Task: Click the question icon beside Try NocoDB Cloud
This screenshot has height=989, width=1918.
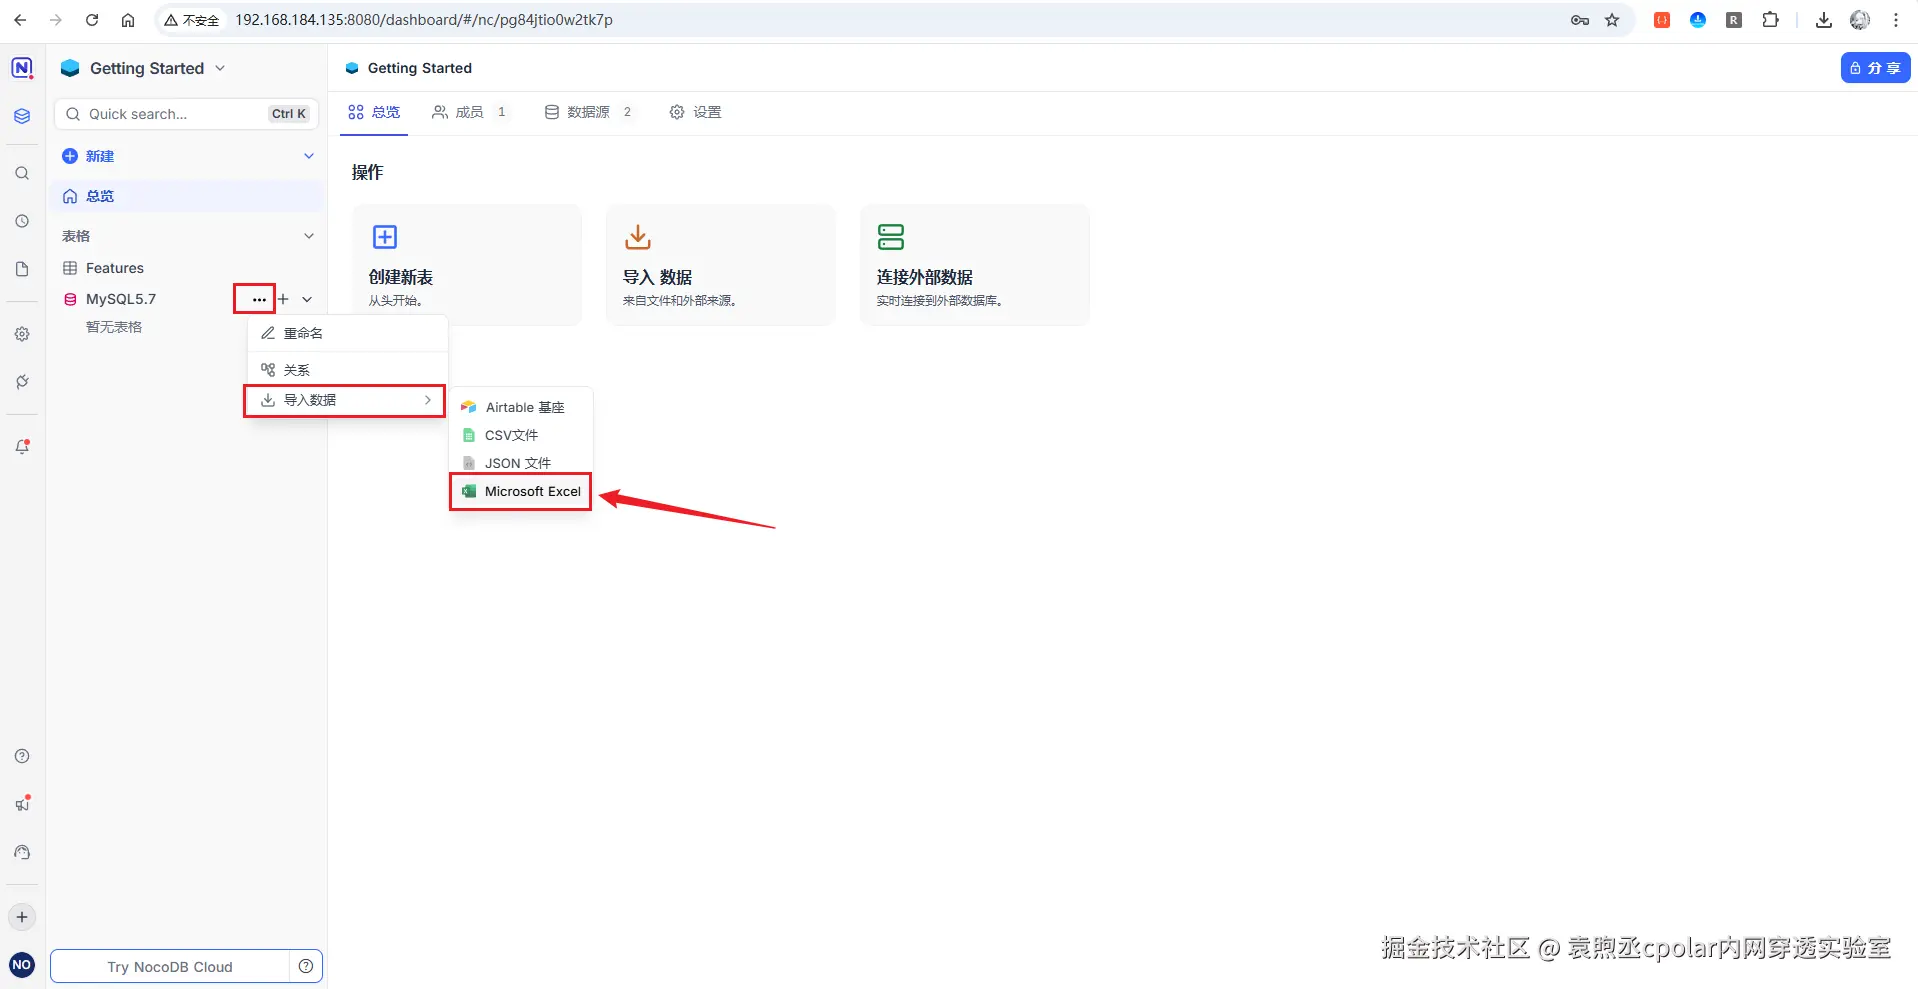Action: pyautogui.click(x=306, y=966)
